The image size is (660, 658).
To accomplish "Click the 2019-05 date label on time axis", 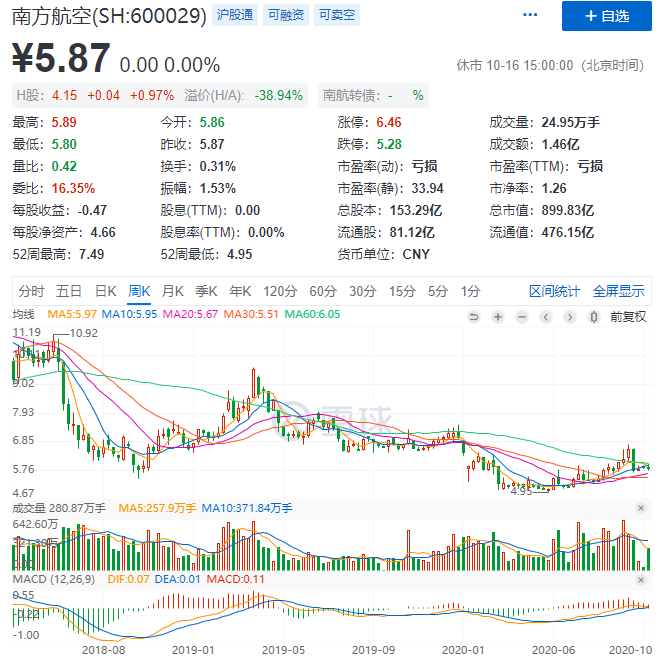I will [283, 650].
